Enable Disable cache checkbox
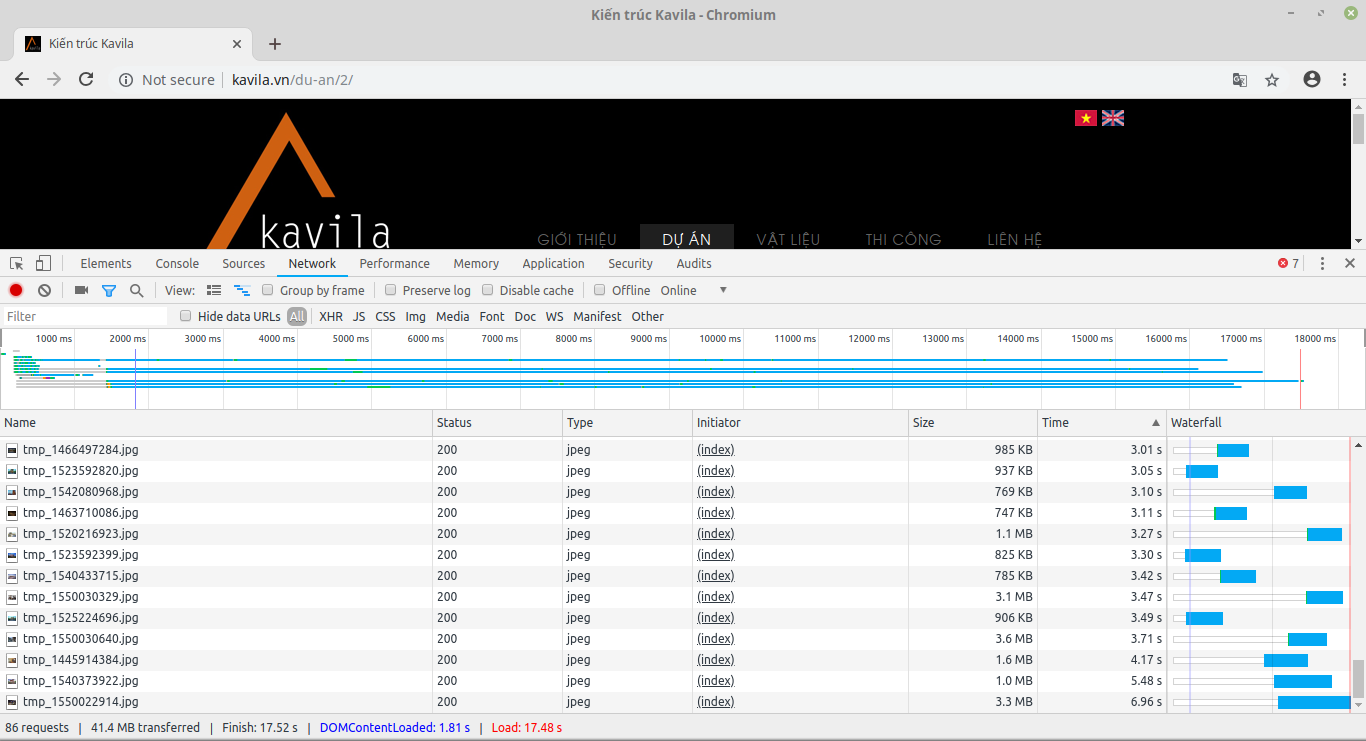1366x741 pixels. tap(488, 290)
